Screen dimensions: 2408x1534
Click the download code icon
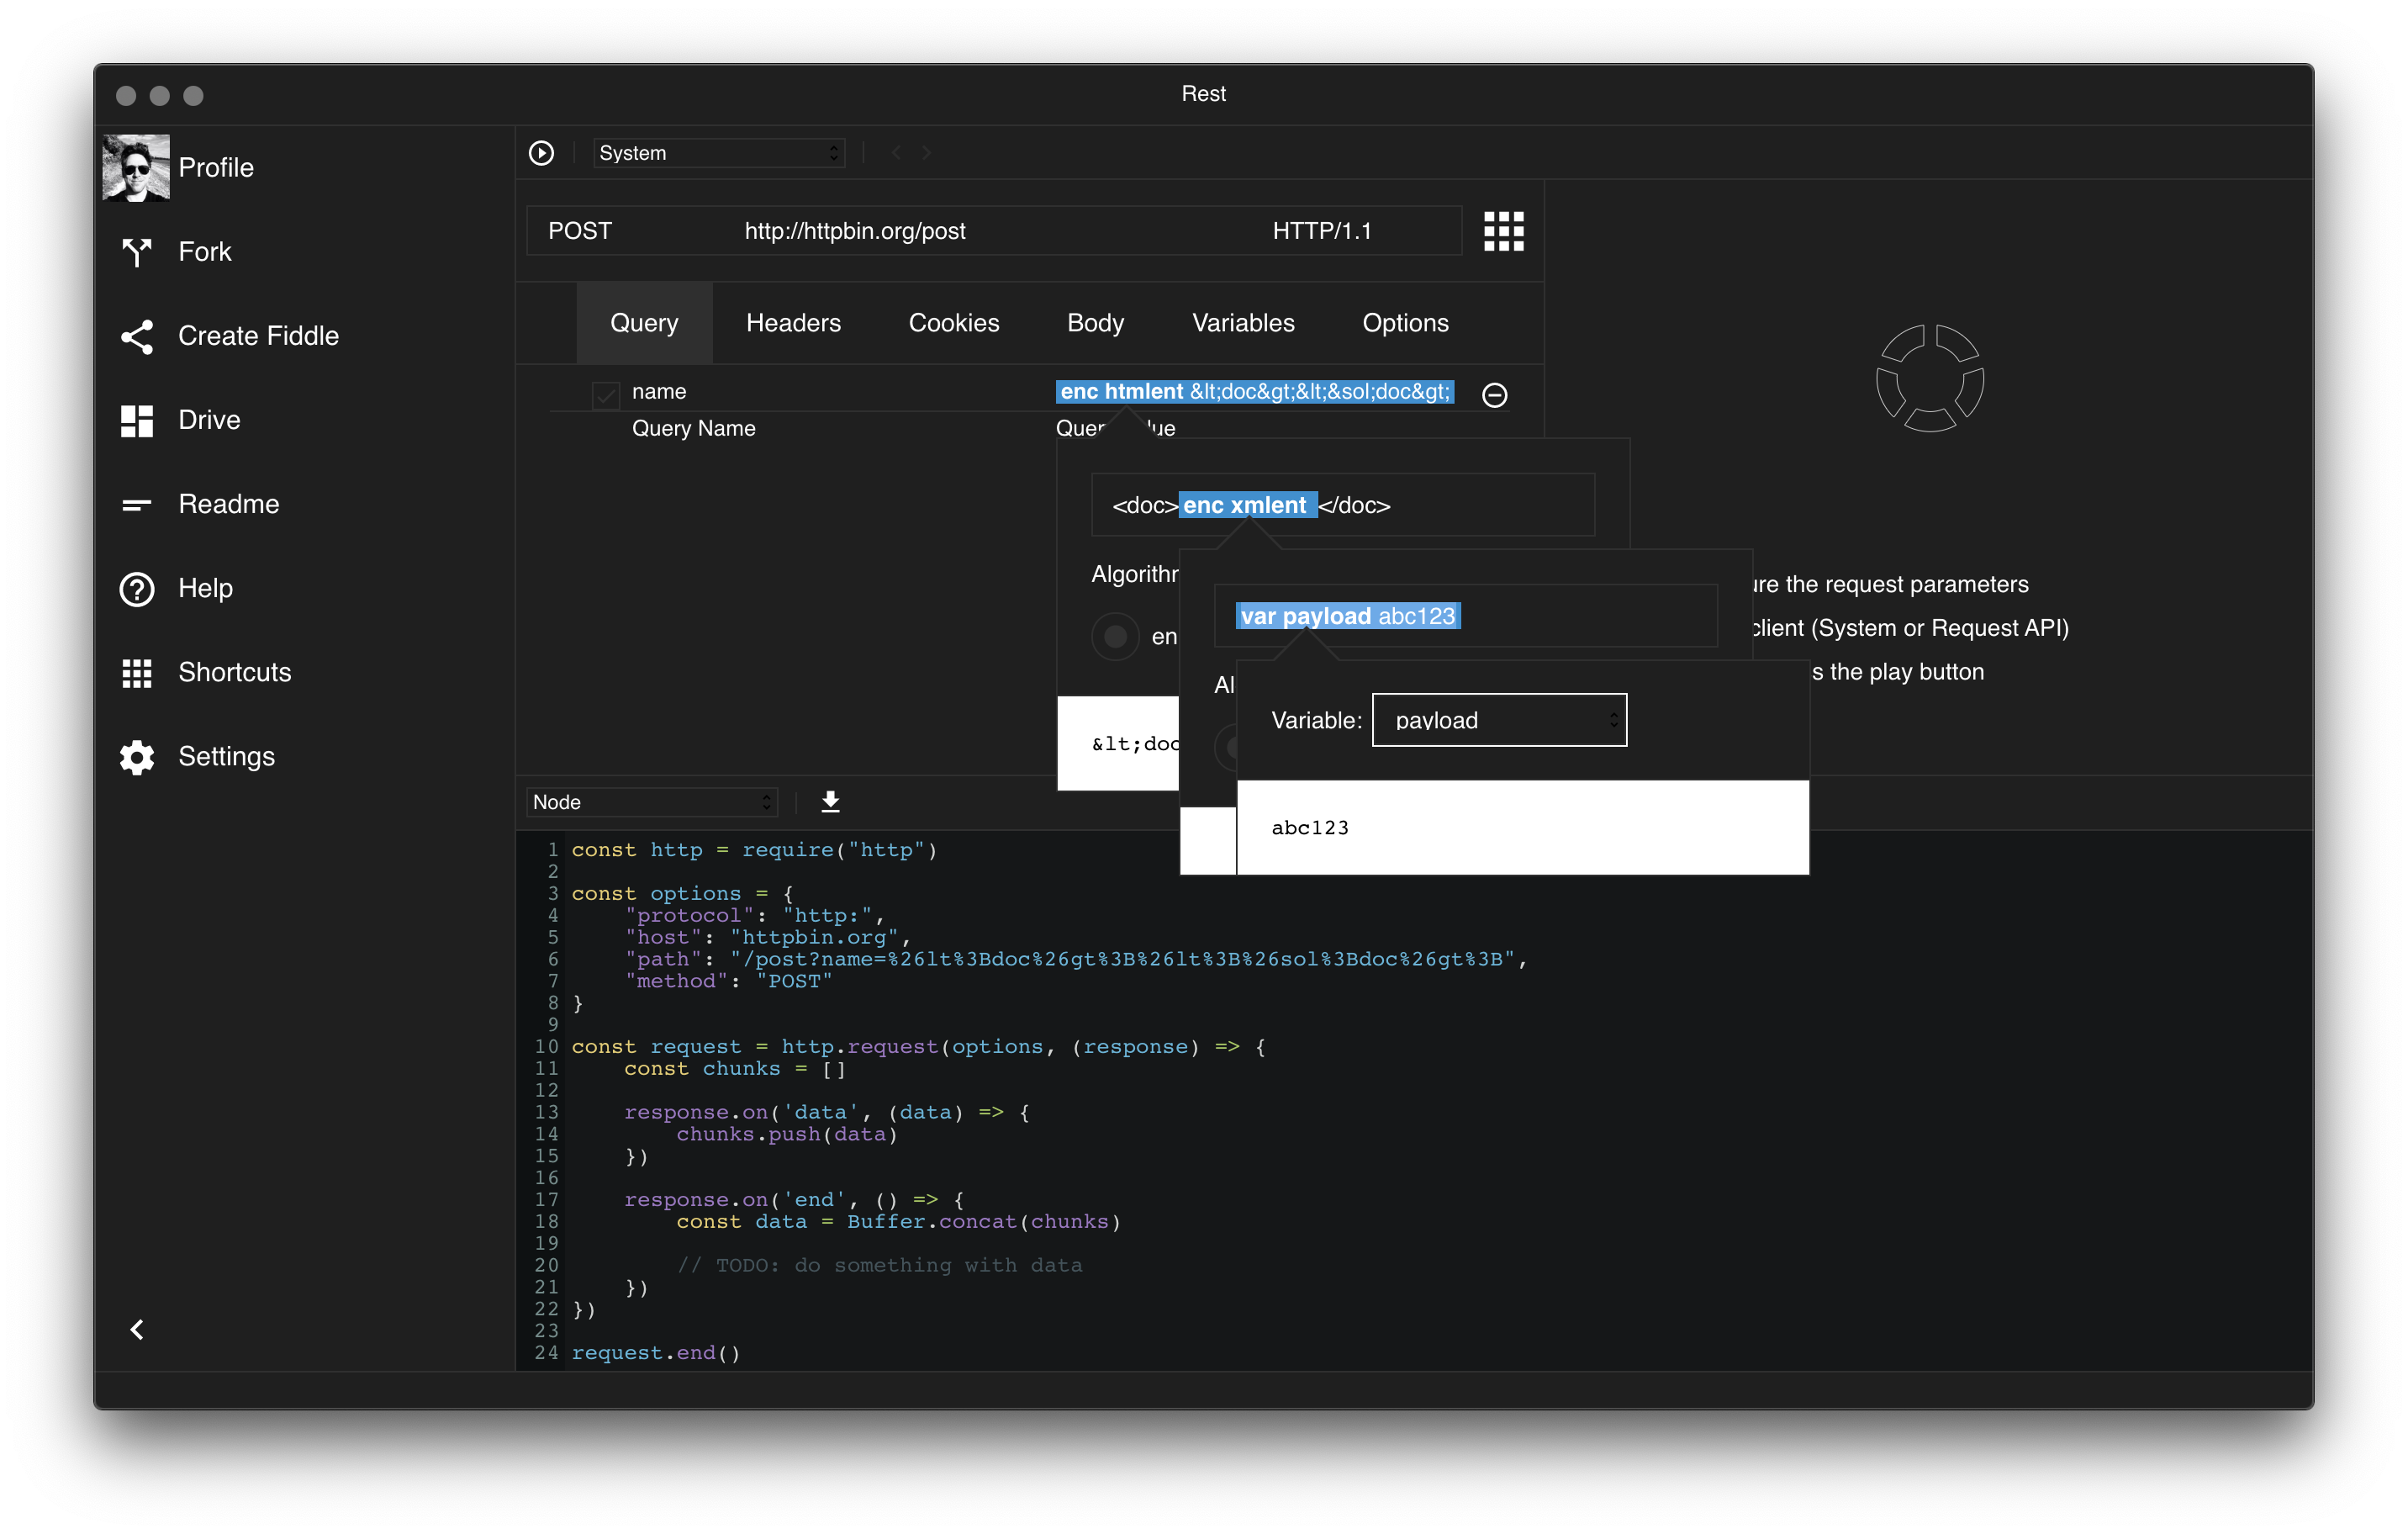click(830, 802)
